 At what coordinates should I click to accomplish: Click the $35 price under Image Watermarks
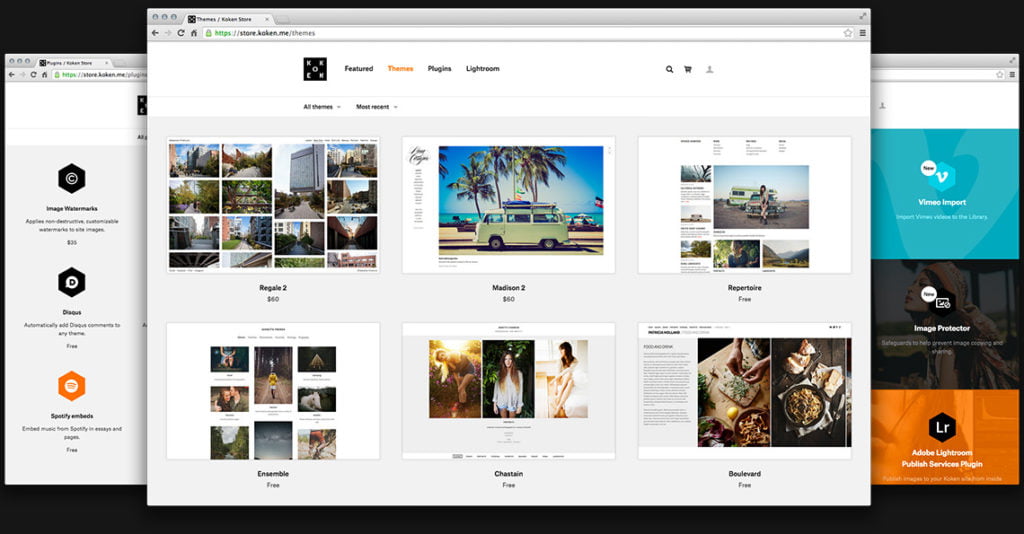tap(72, 243)
